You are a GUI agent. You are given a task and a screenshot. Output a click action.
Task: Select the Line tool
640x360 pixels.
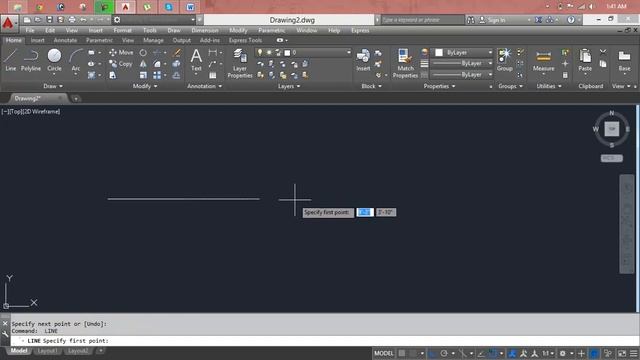(x=11, y=60)
